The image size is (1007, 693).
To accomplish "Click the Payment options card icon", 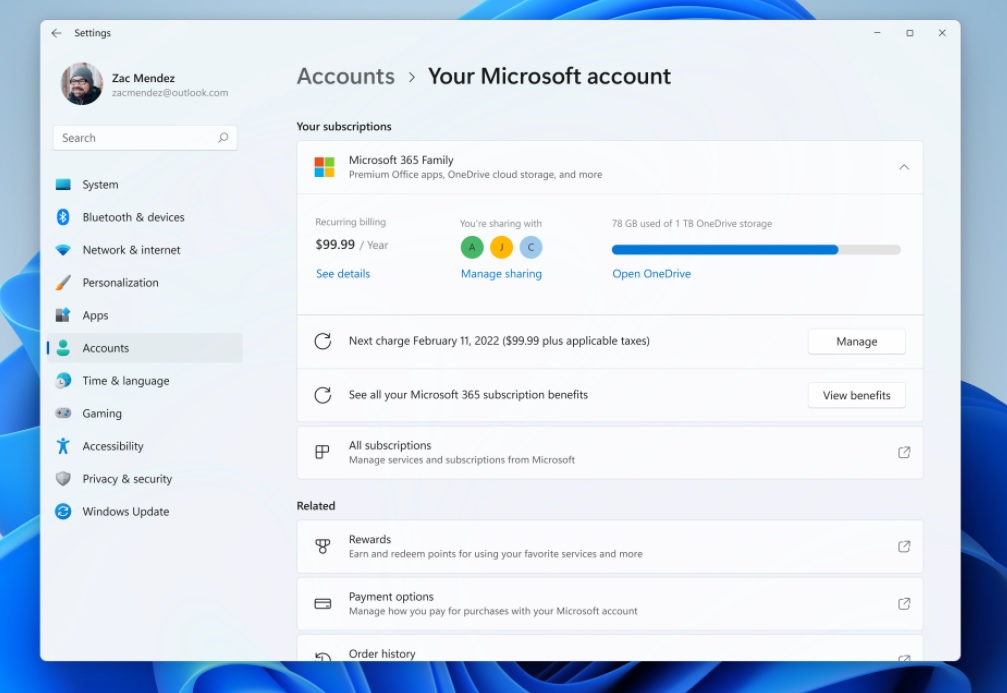I will [321, 603].
